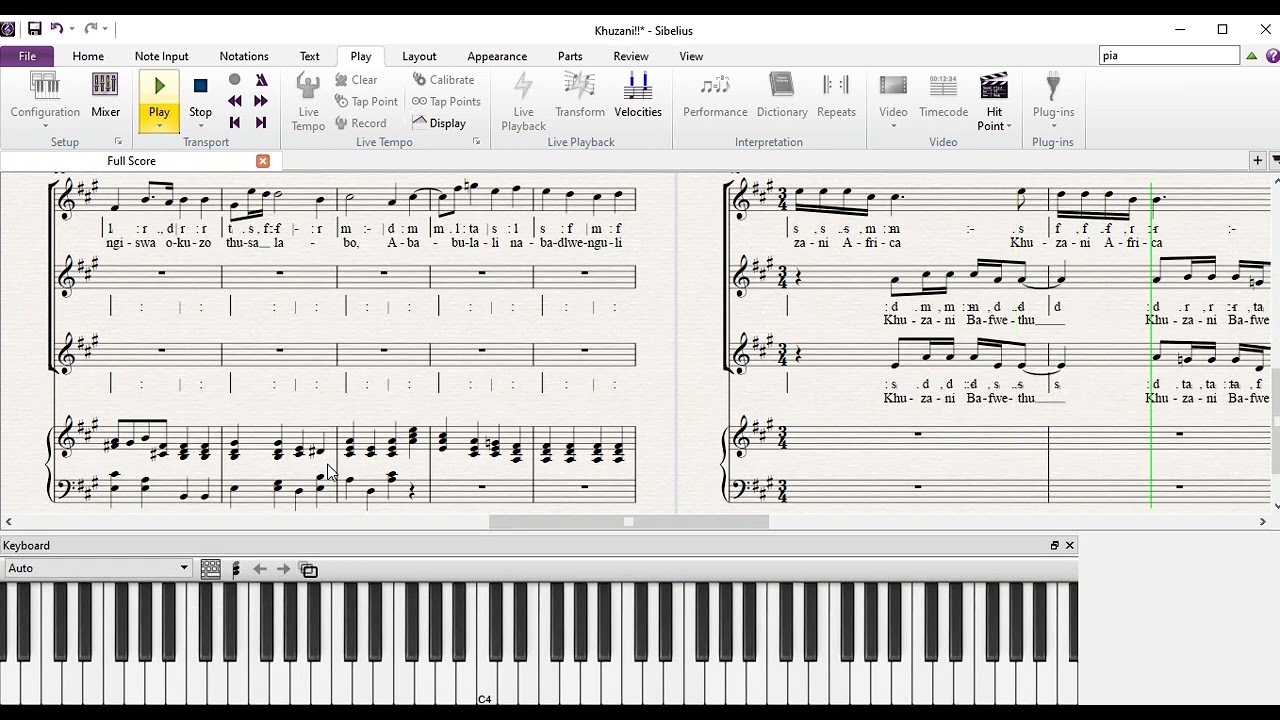Open the Mixer panel
This screenshot has height=720, width=1280.
[105, 97]
